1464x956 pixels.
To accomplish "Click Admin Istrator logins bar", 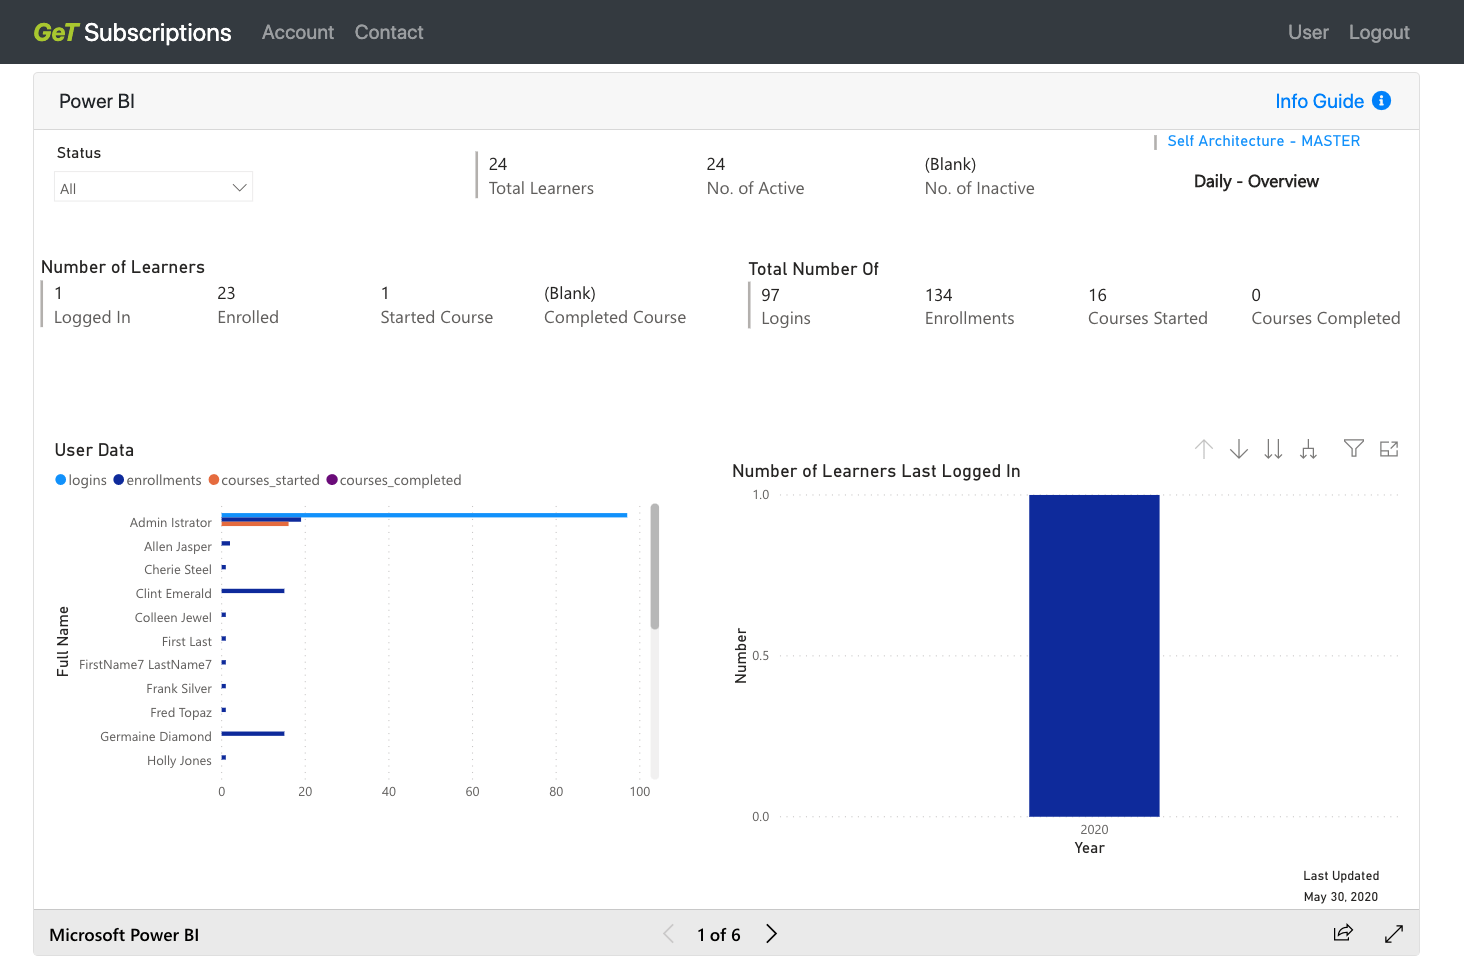I will coord(424,515).
